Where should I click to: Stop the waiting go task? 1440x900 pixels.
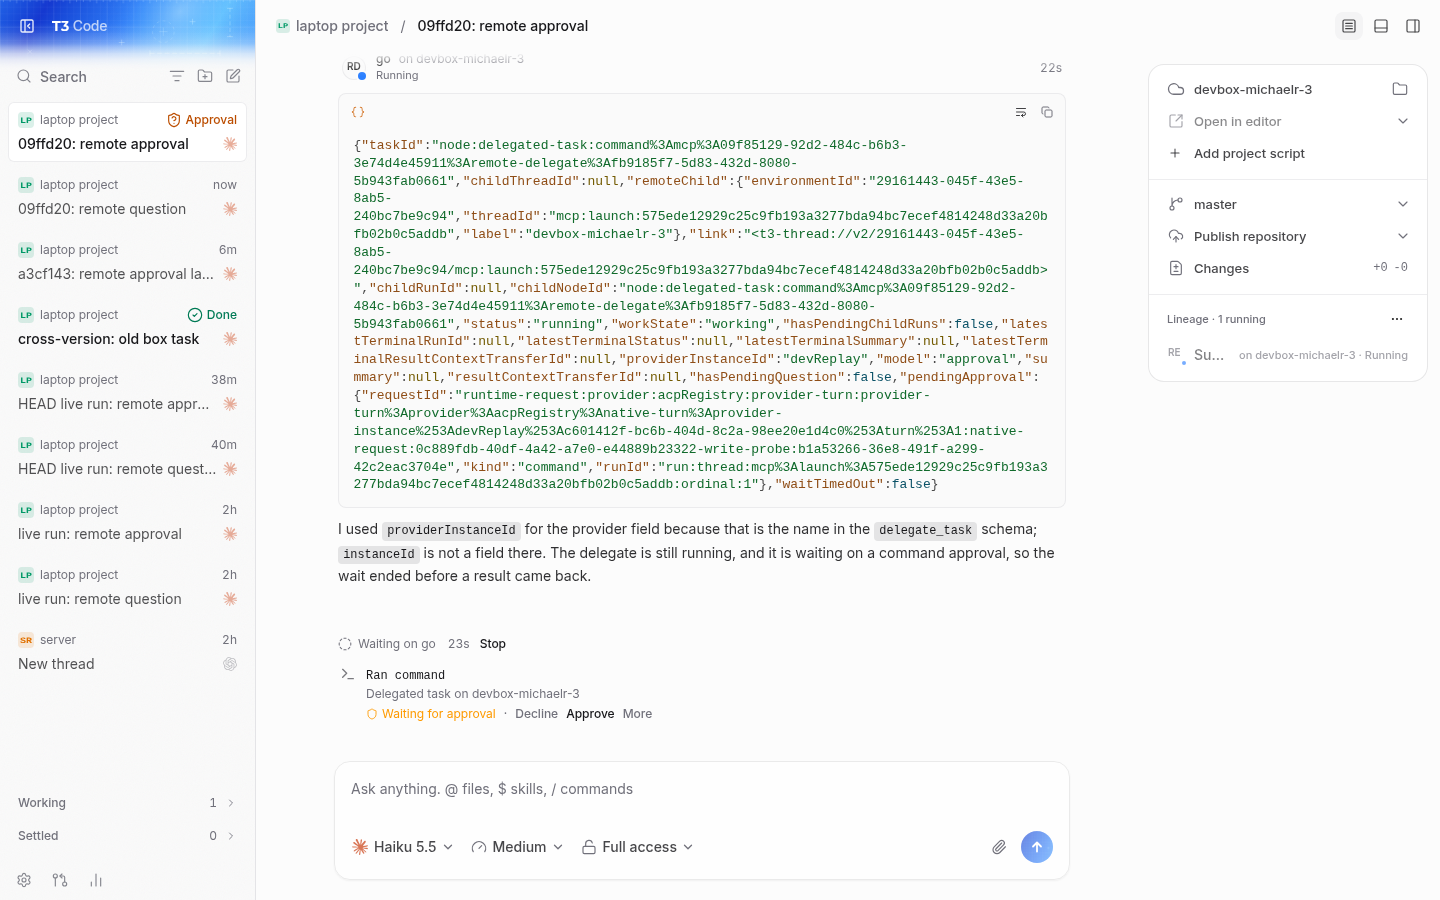coord(493,644)
